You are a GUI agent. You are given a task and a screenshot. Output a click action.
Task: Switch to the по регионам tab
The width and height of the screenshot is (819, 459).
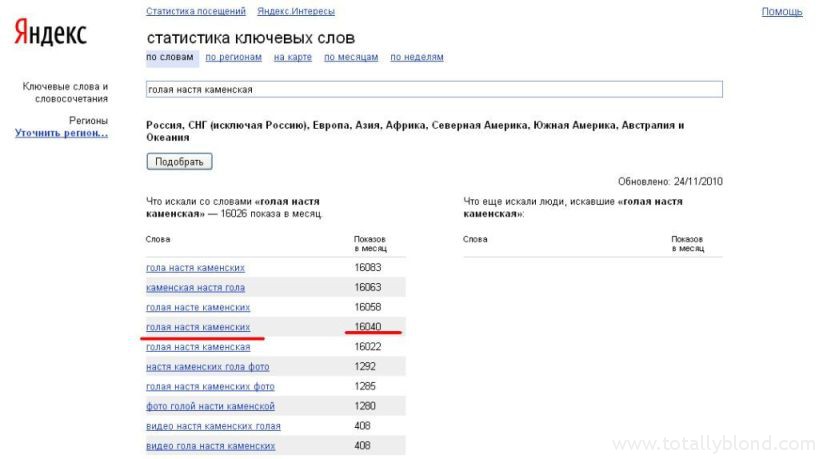[x=233, y=57]
